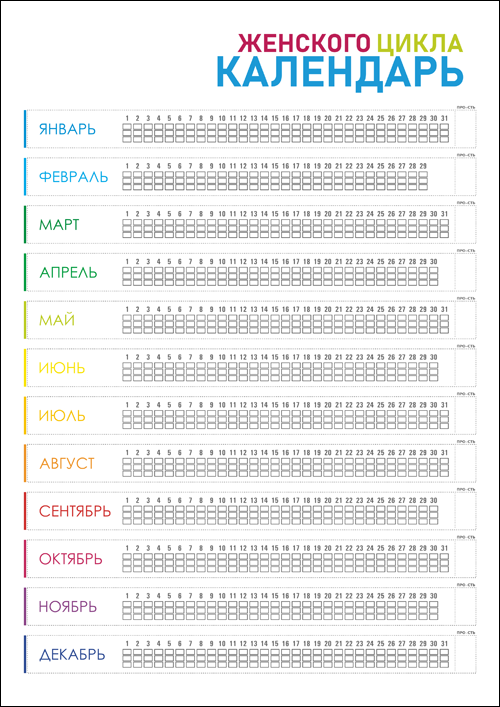Tick the top box under day 29 in ФЕВРАЛЬ
500x707 pixels.
tap(422, 174)
